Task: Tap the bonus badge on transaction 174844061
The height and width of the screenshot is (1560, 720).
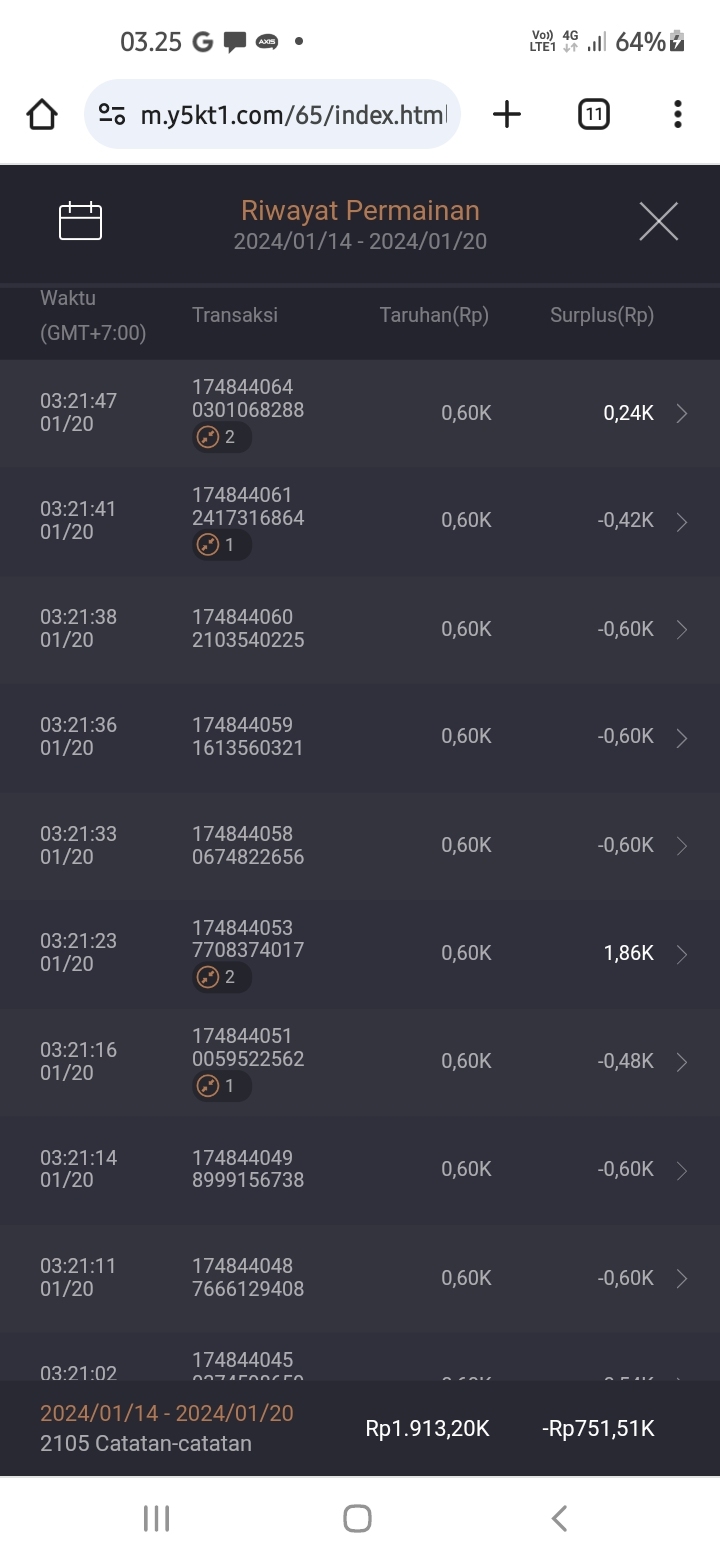Action: pos(221,545)
